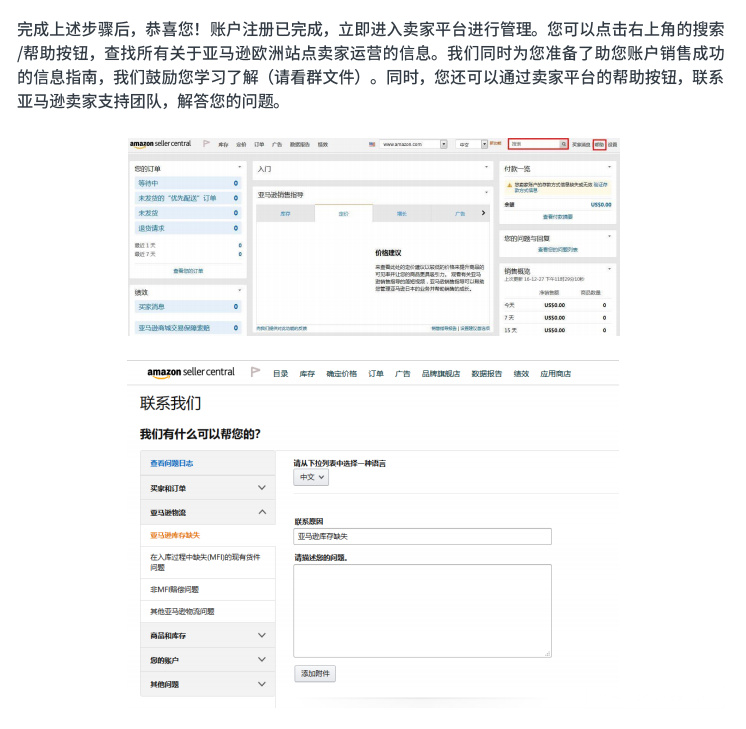746x729 pixels.
Task: Open the 查看您的订单 link
Action: [188, 271]
